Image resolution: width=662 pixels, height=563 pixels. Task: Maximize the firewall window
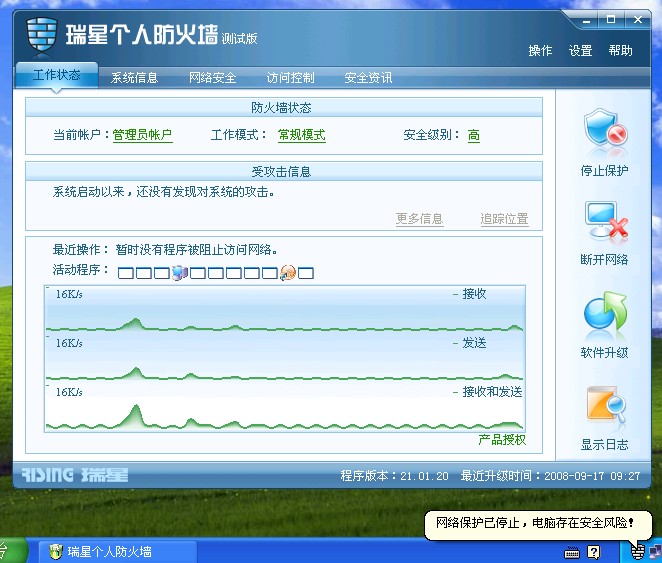tap(611, 20)
